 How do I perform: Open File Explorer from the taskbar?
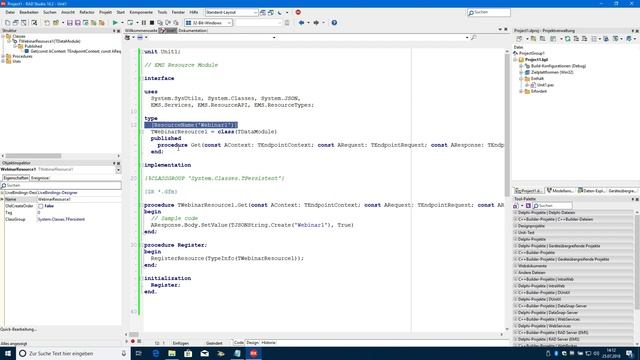tap(172, 353)
